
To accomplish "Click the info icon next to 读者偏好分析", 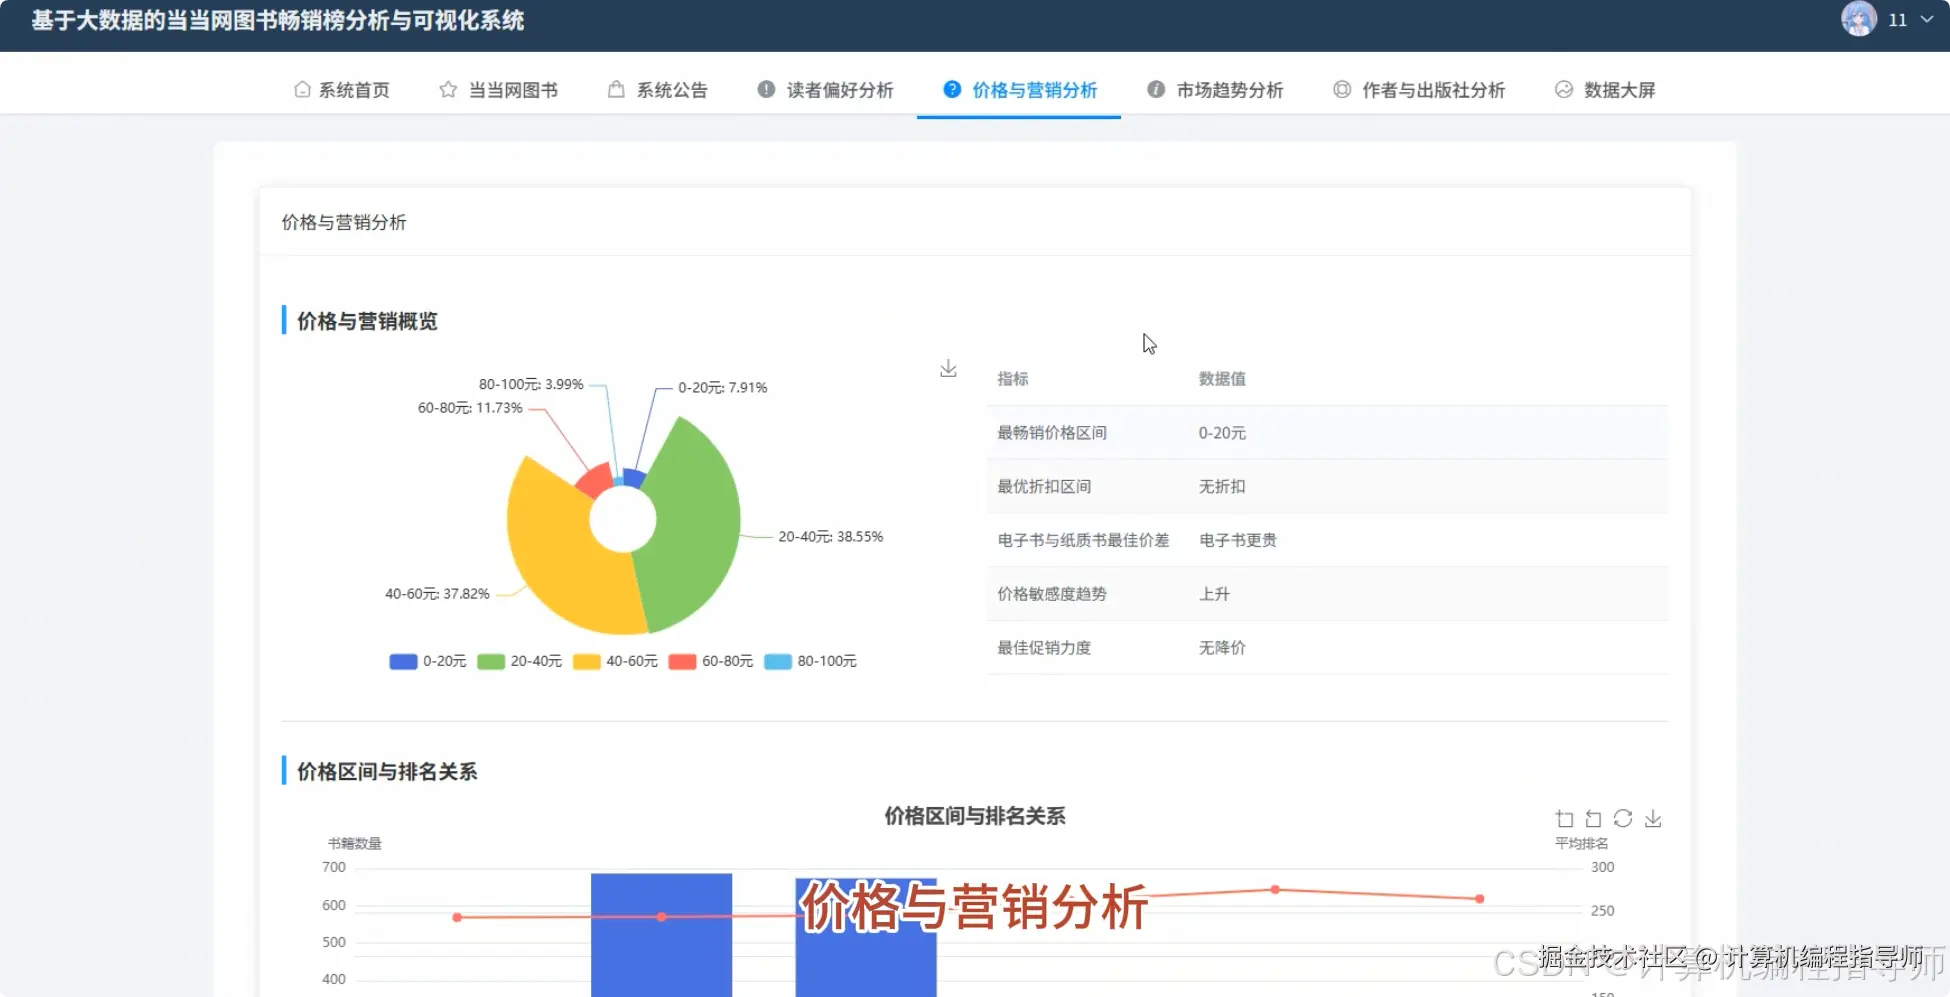I will tap(764, 89).
